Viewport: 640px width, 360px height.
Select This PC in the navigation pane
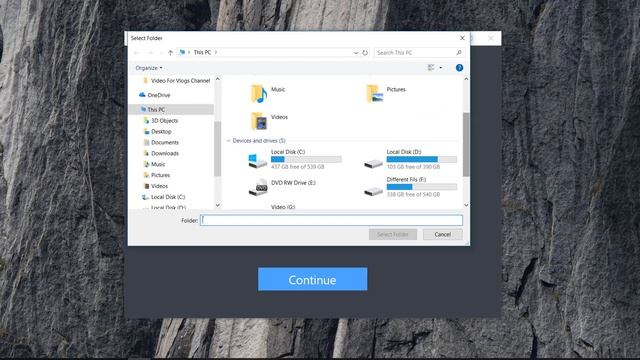(156, 109)
